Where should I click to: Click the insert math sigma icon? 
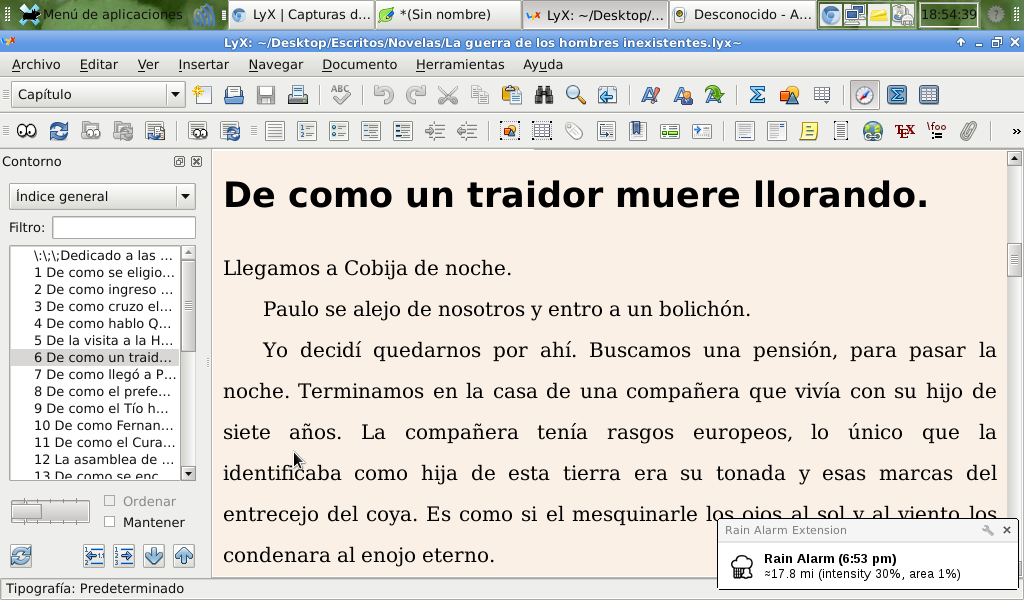click(x=757, y=95)
